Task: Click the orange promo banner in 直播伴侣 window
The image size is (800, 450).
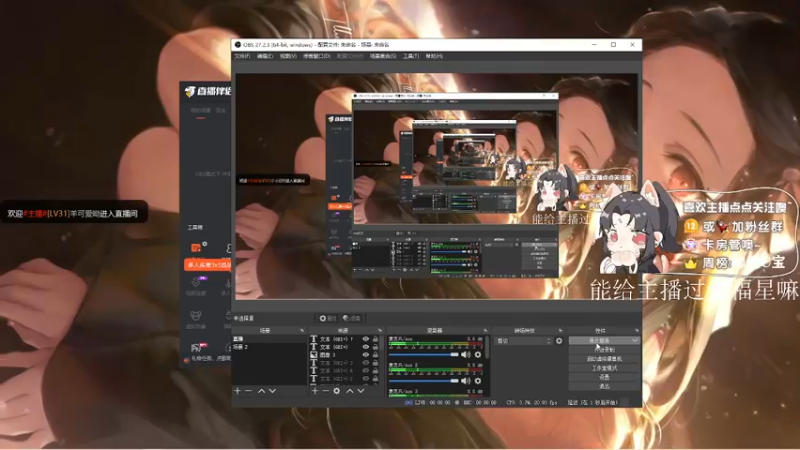Action: click(208, 265)
